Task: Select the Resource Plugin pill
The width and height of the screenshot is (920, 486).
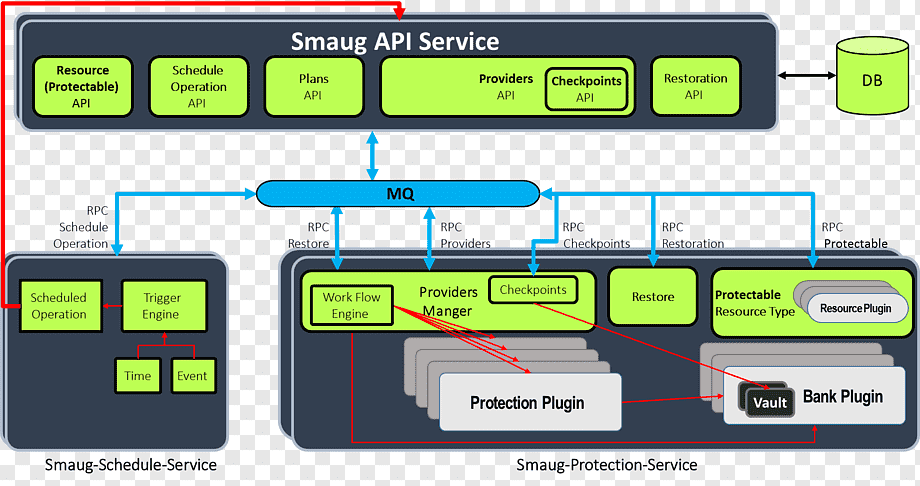Action: pos(857,308)
